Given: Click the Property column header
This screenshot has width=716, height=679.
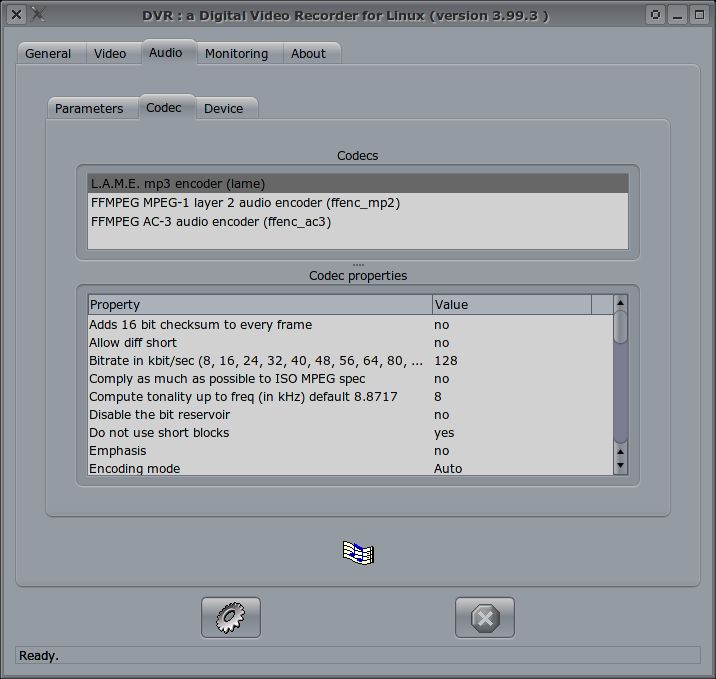Looking at the screenshot, I should click(260, 305).
